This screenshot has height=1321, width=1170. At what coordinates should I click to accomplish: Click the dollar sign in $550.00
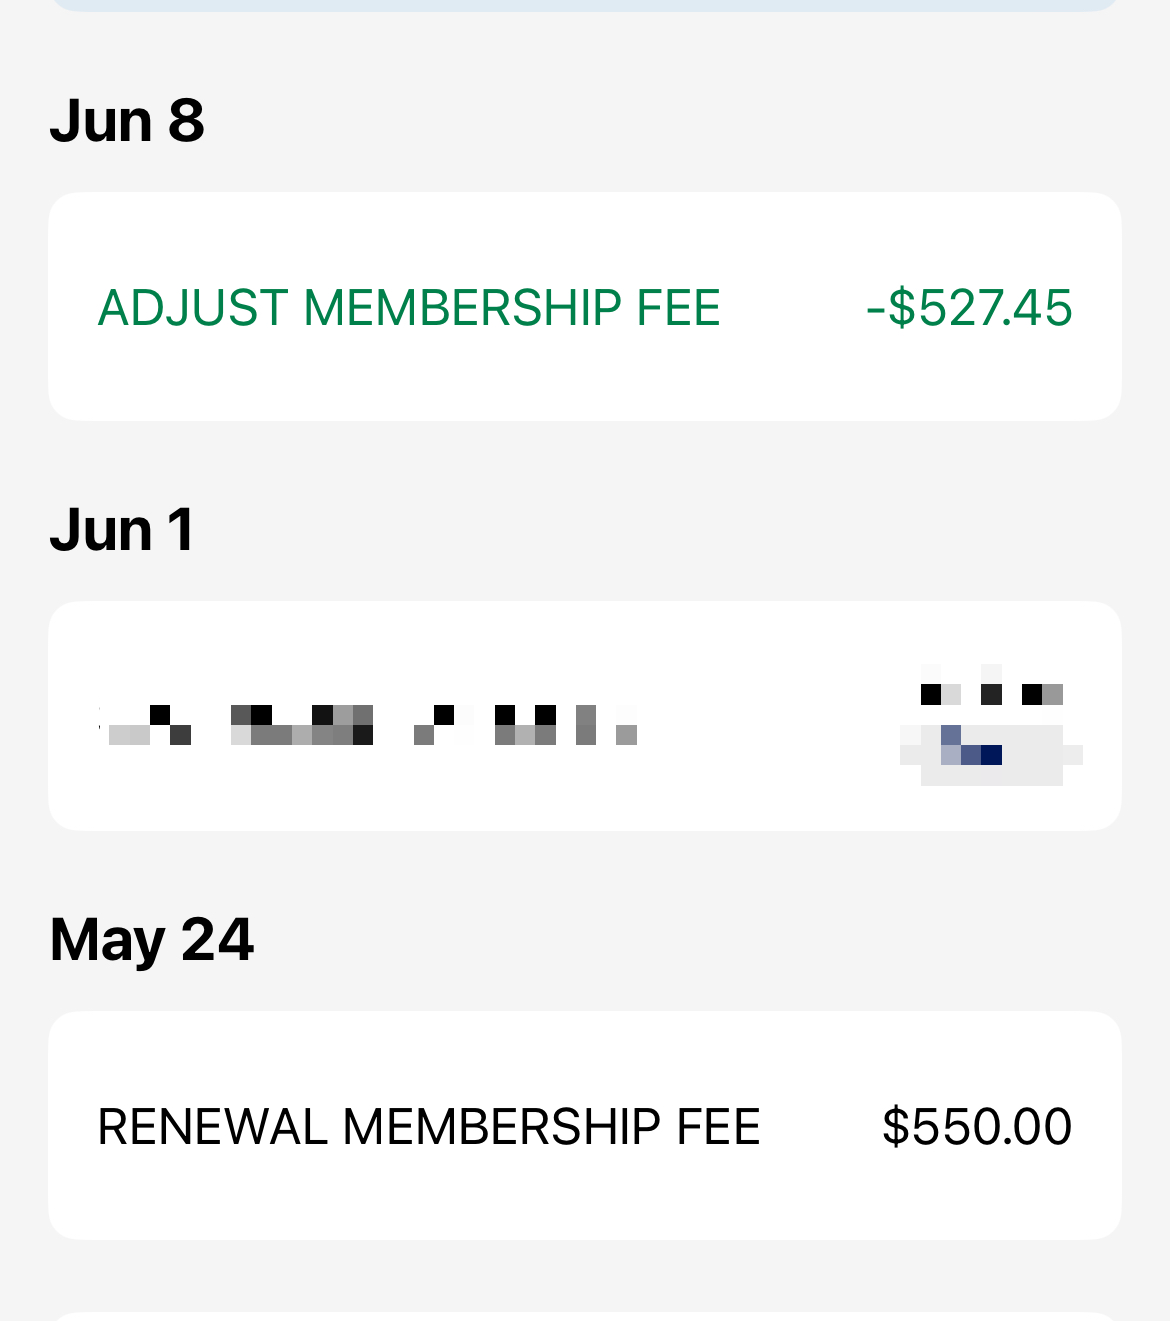(896, 1127)
